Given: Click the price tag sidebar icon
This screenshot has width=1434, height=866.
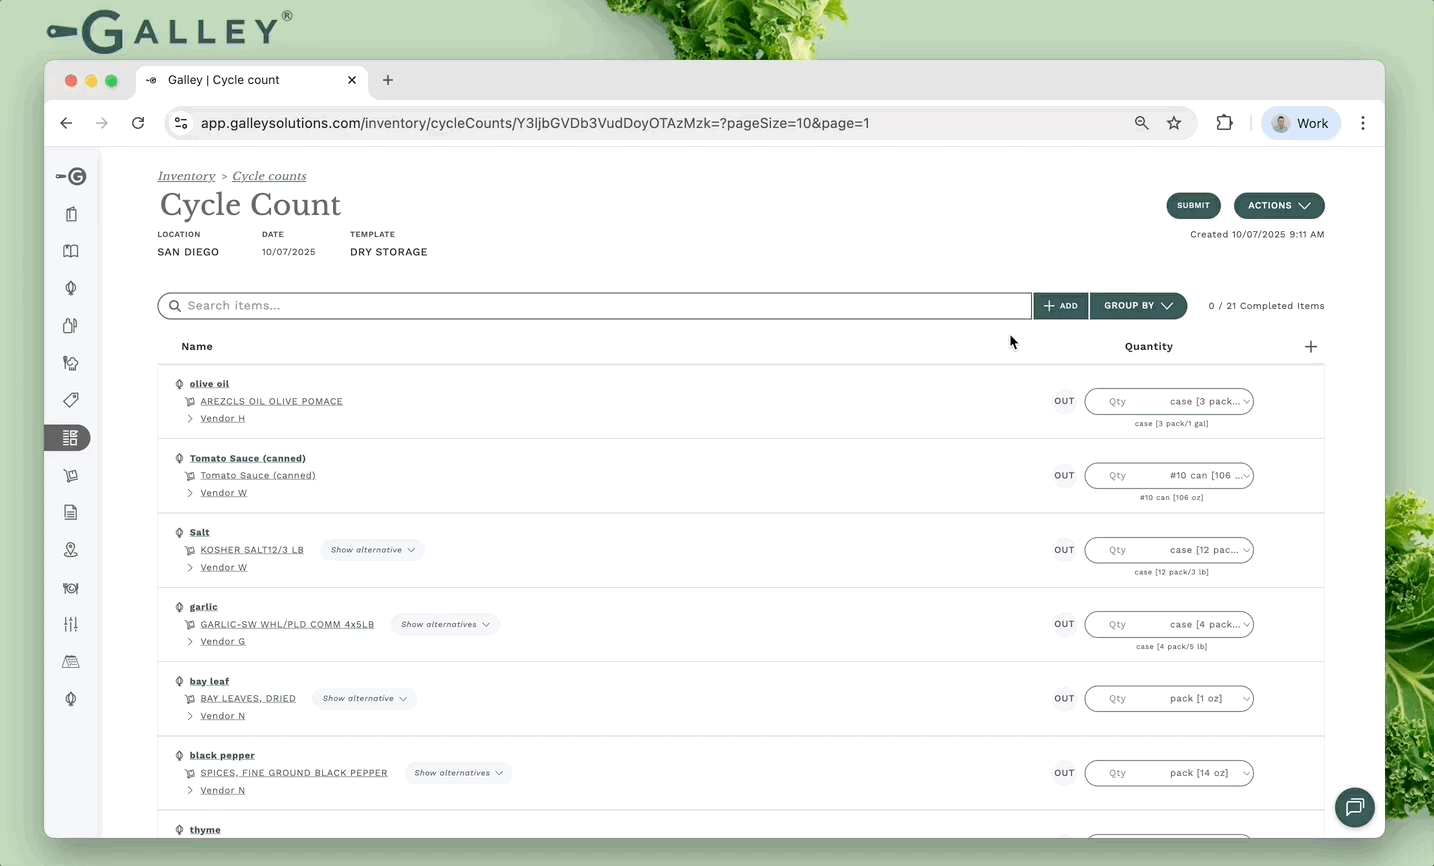Looking at the screenshot, I should tap(71, 400).
